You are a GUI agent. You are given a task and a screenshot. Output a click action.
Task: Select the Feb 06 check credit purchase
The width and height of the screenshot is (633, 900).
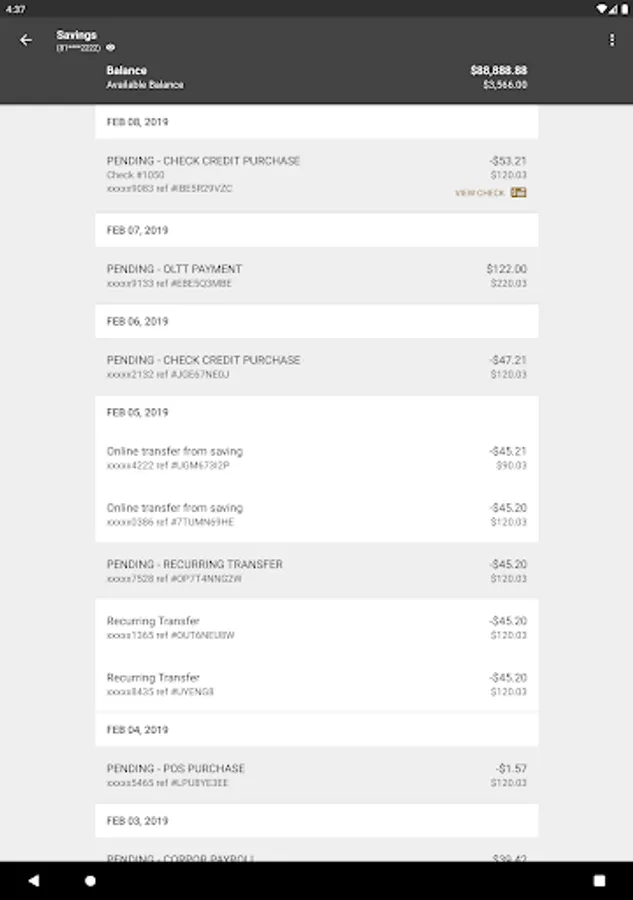pyautogui.click(x=316, y=367)
